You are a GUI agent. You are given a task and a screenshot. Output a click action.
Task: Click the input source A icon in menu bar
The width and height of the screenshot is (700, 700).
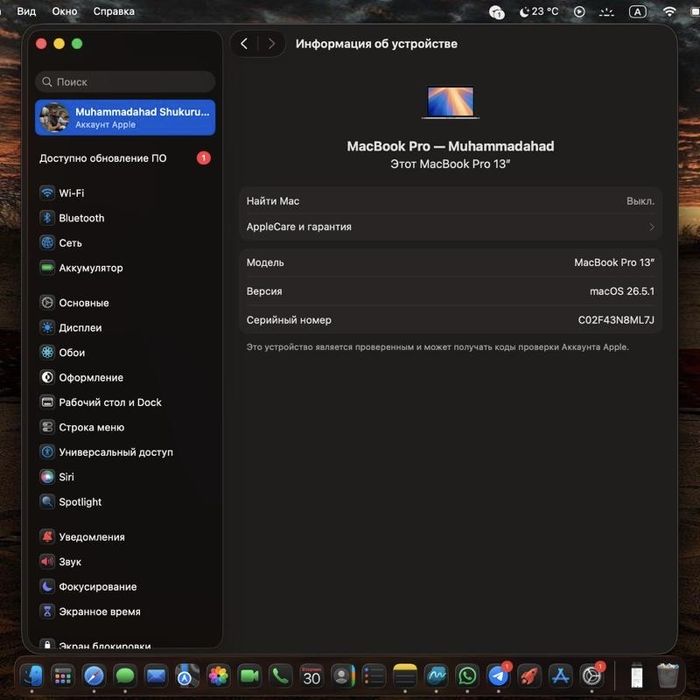(x=638, y=12)
